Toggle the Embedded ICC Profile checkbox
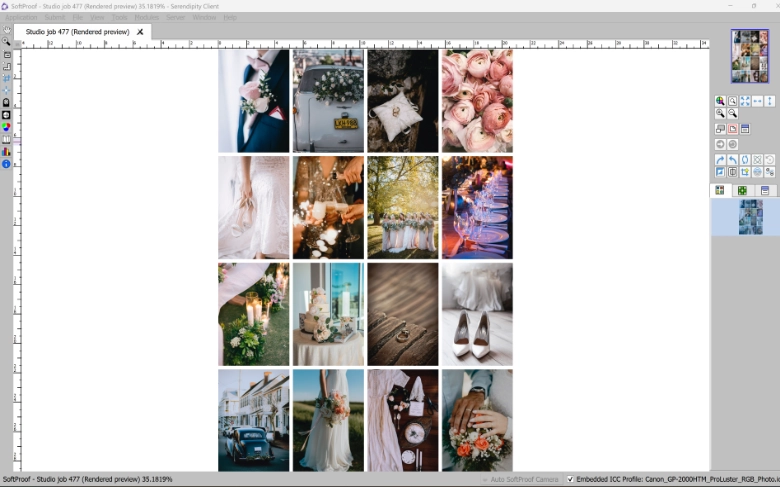 (570, 480)
